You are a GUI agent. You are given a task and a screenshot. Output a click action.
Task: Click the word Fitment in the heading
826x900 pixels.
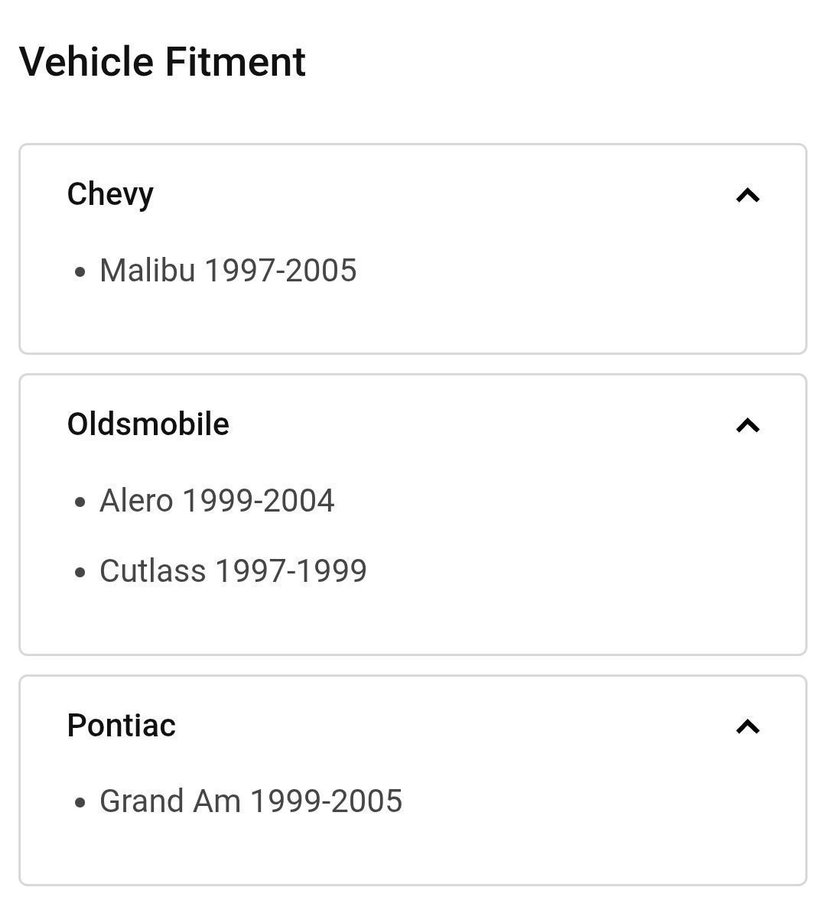pyautogui.click(x=235, y=62)
